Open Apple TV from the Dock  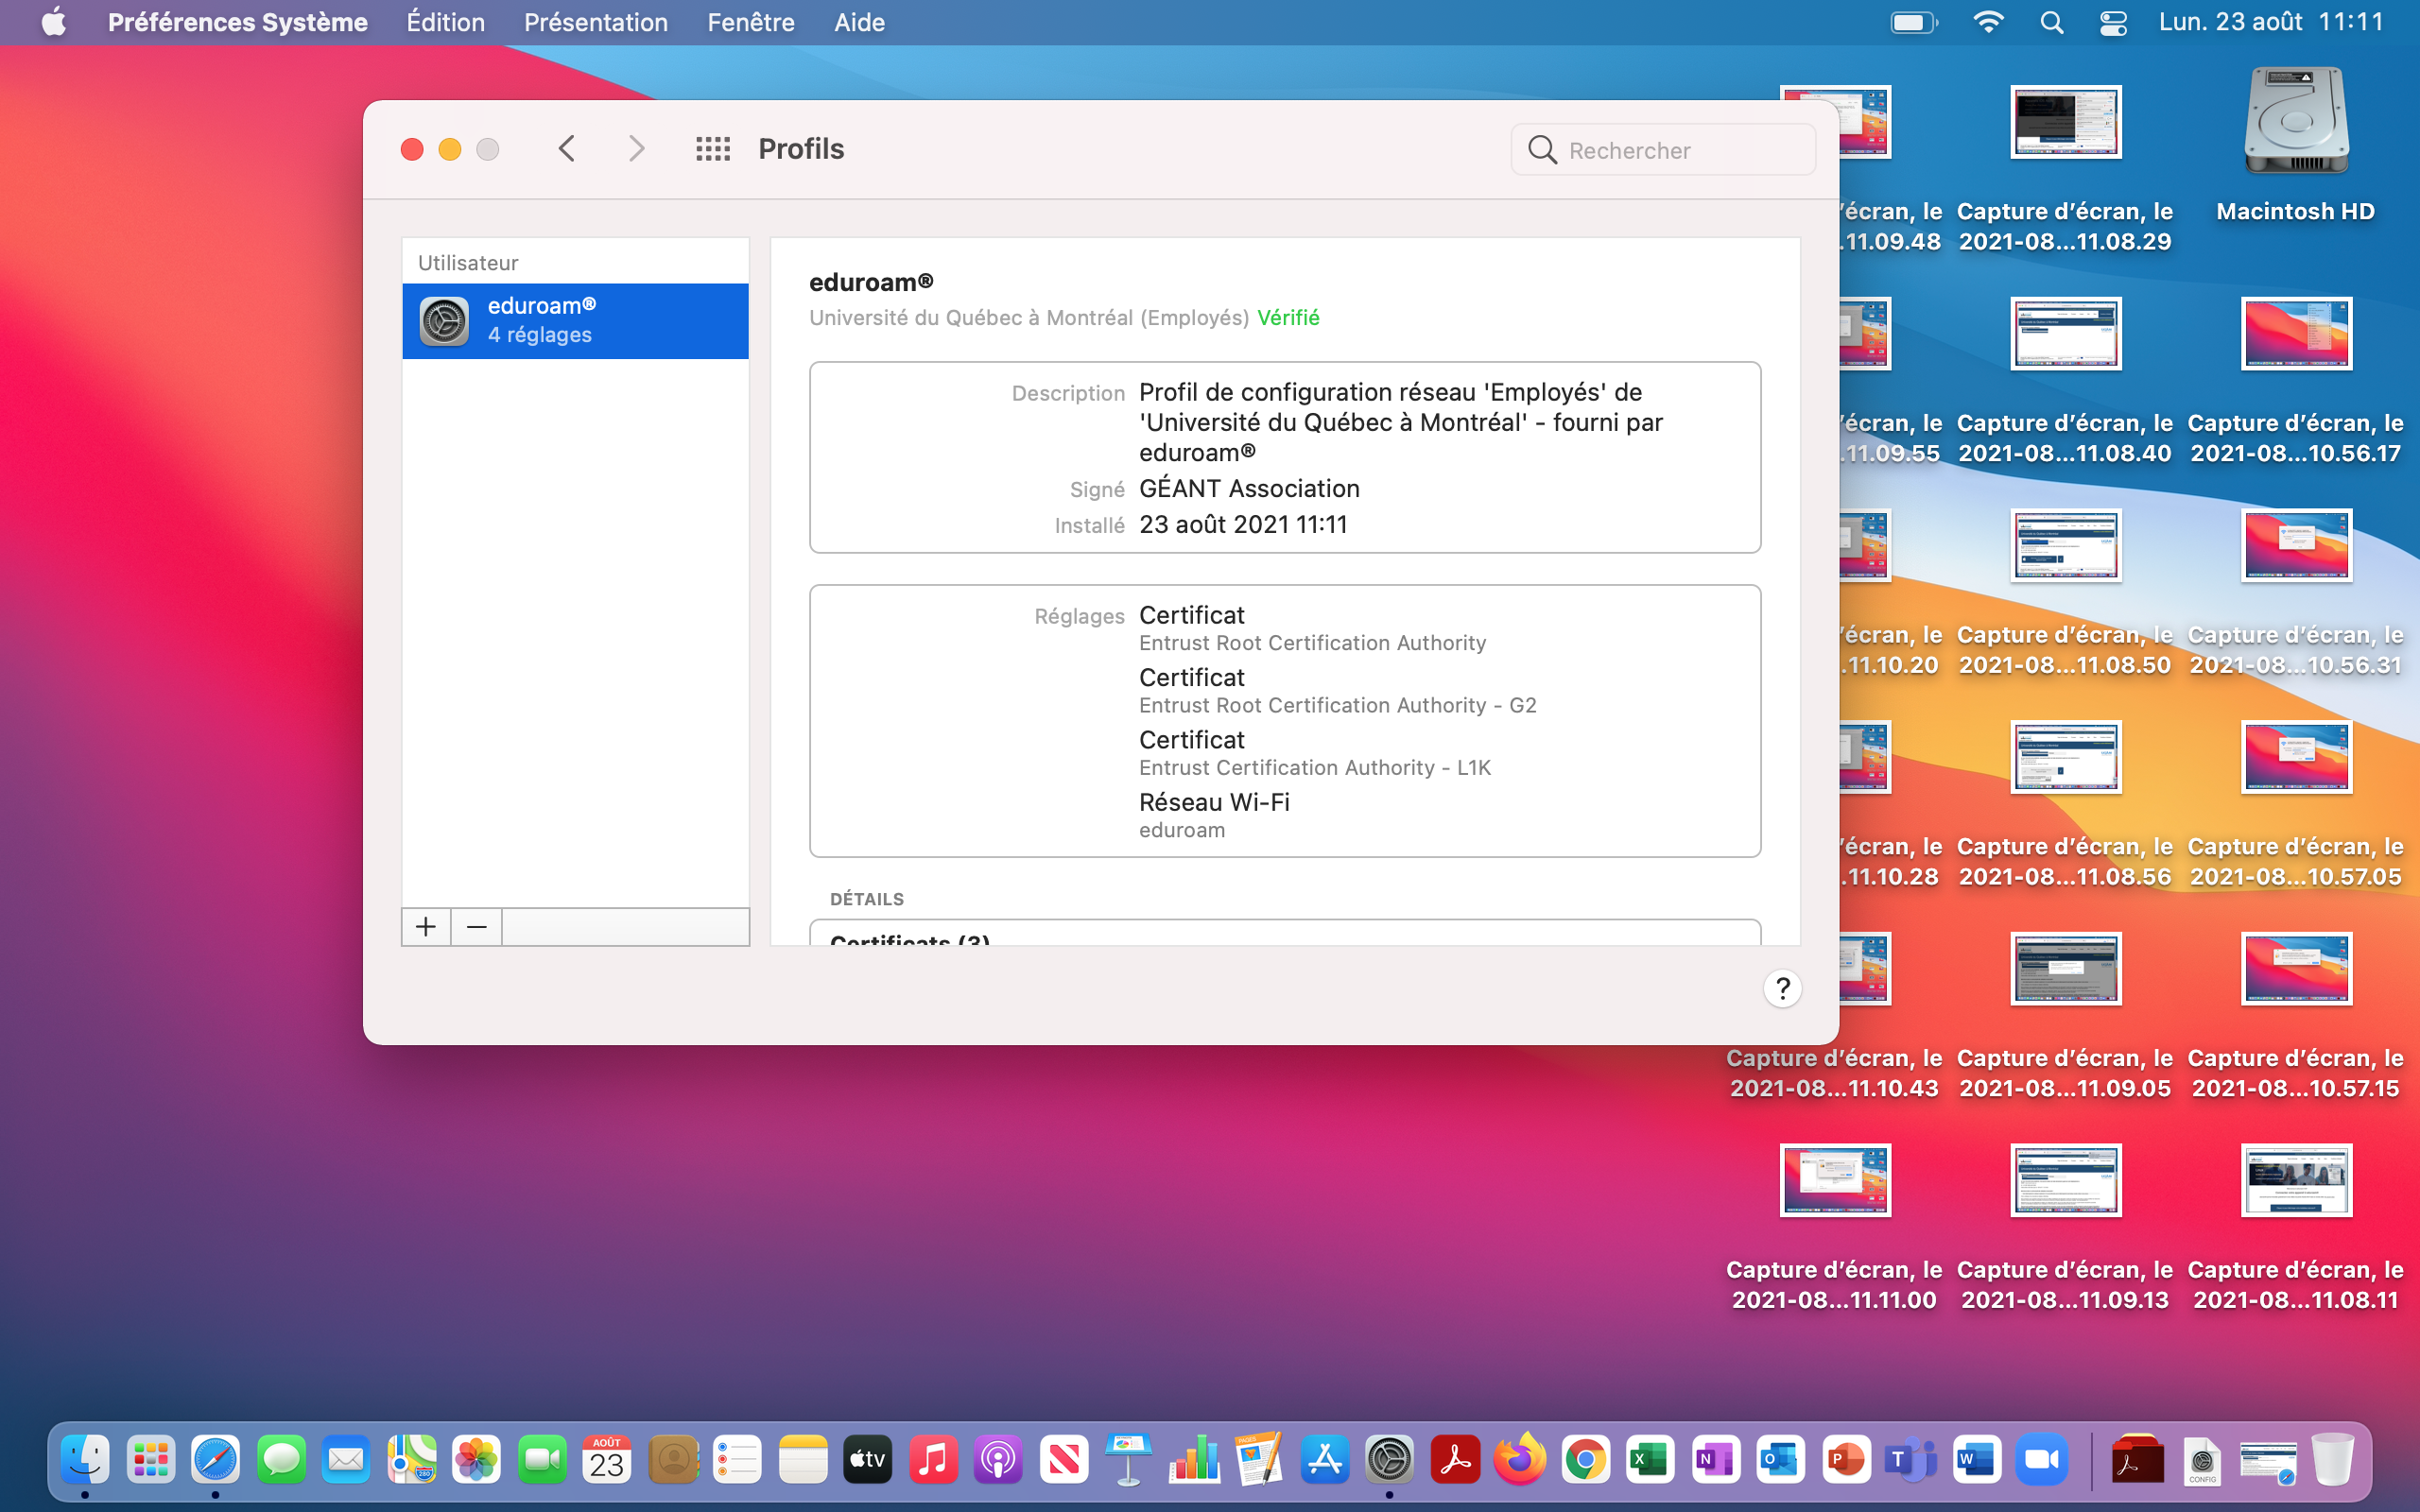click(868, 1460)
